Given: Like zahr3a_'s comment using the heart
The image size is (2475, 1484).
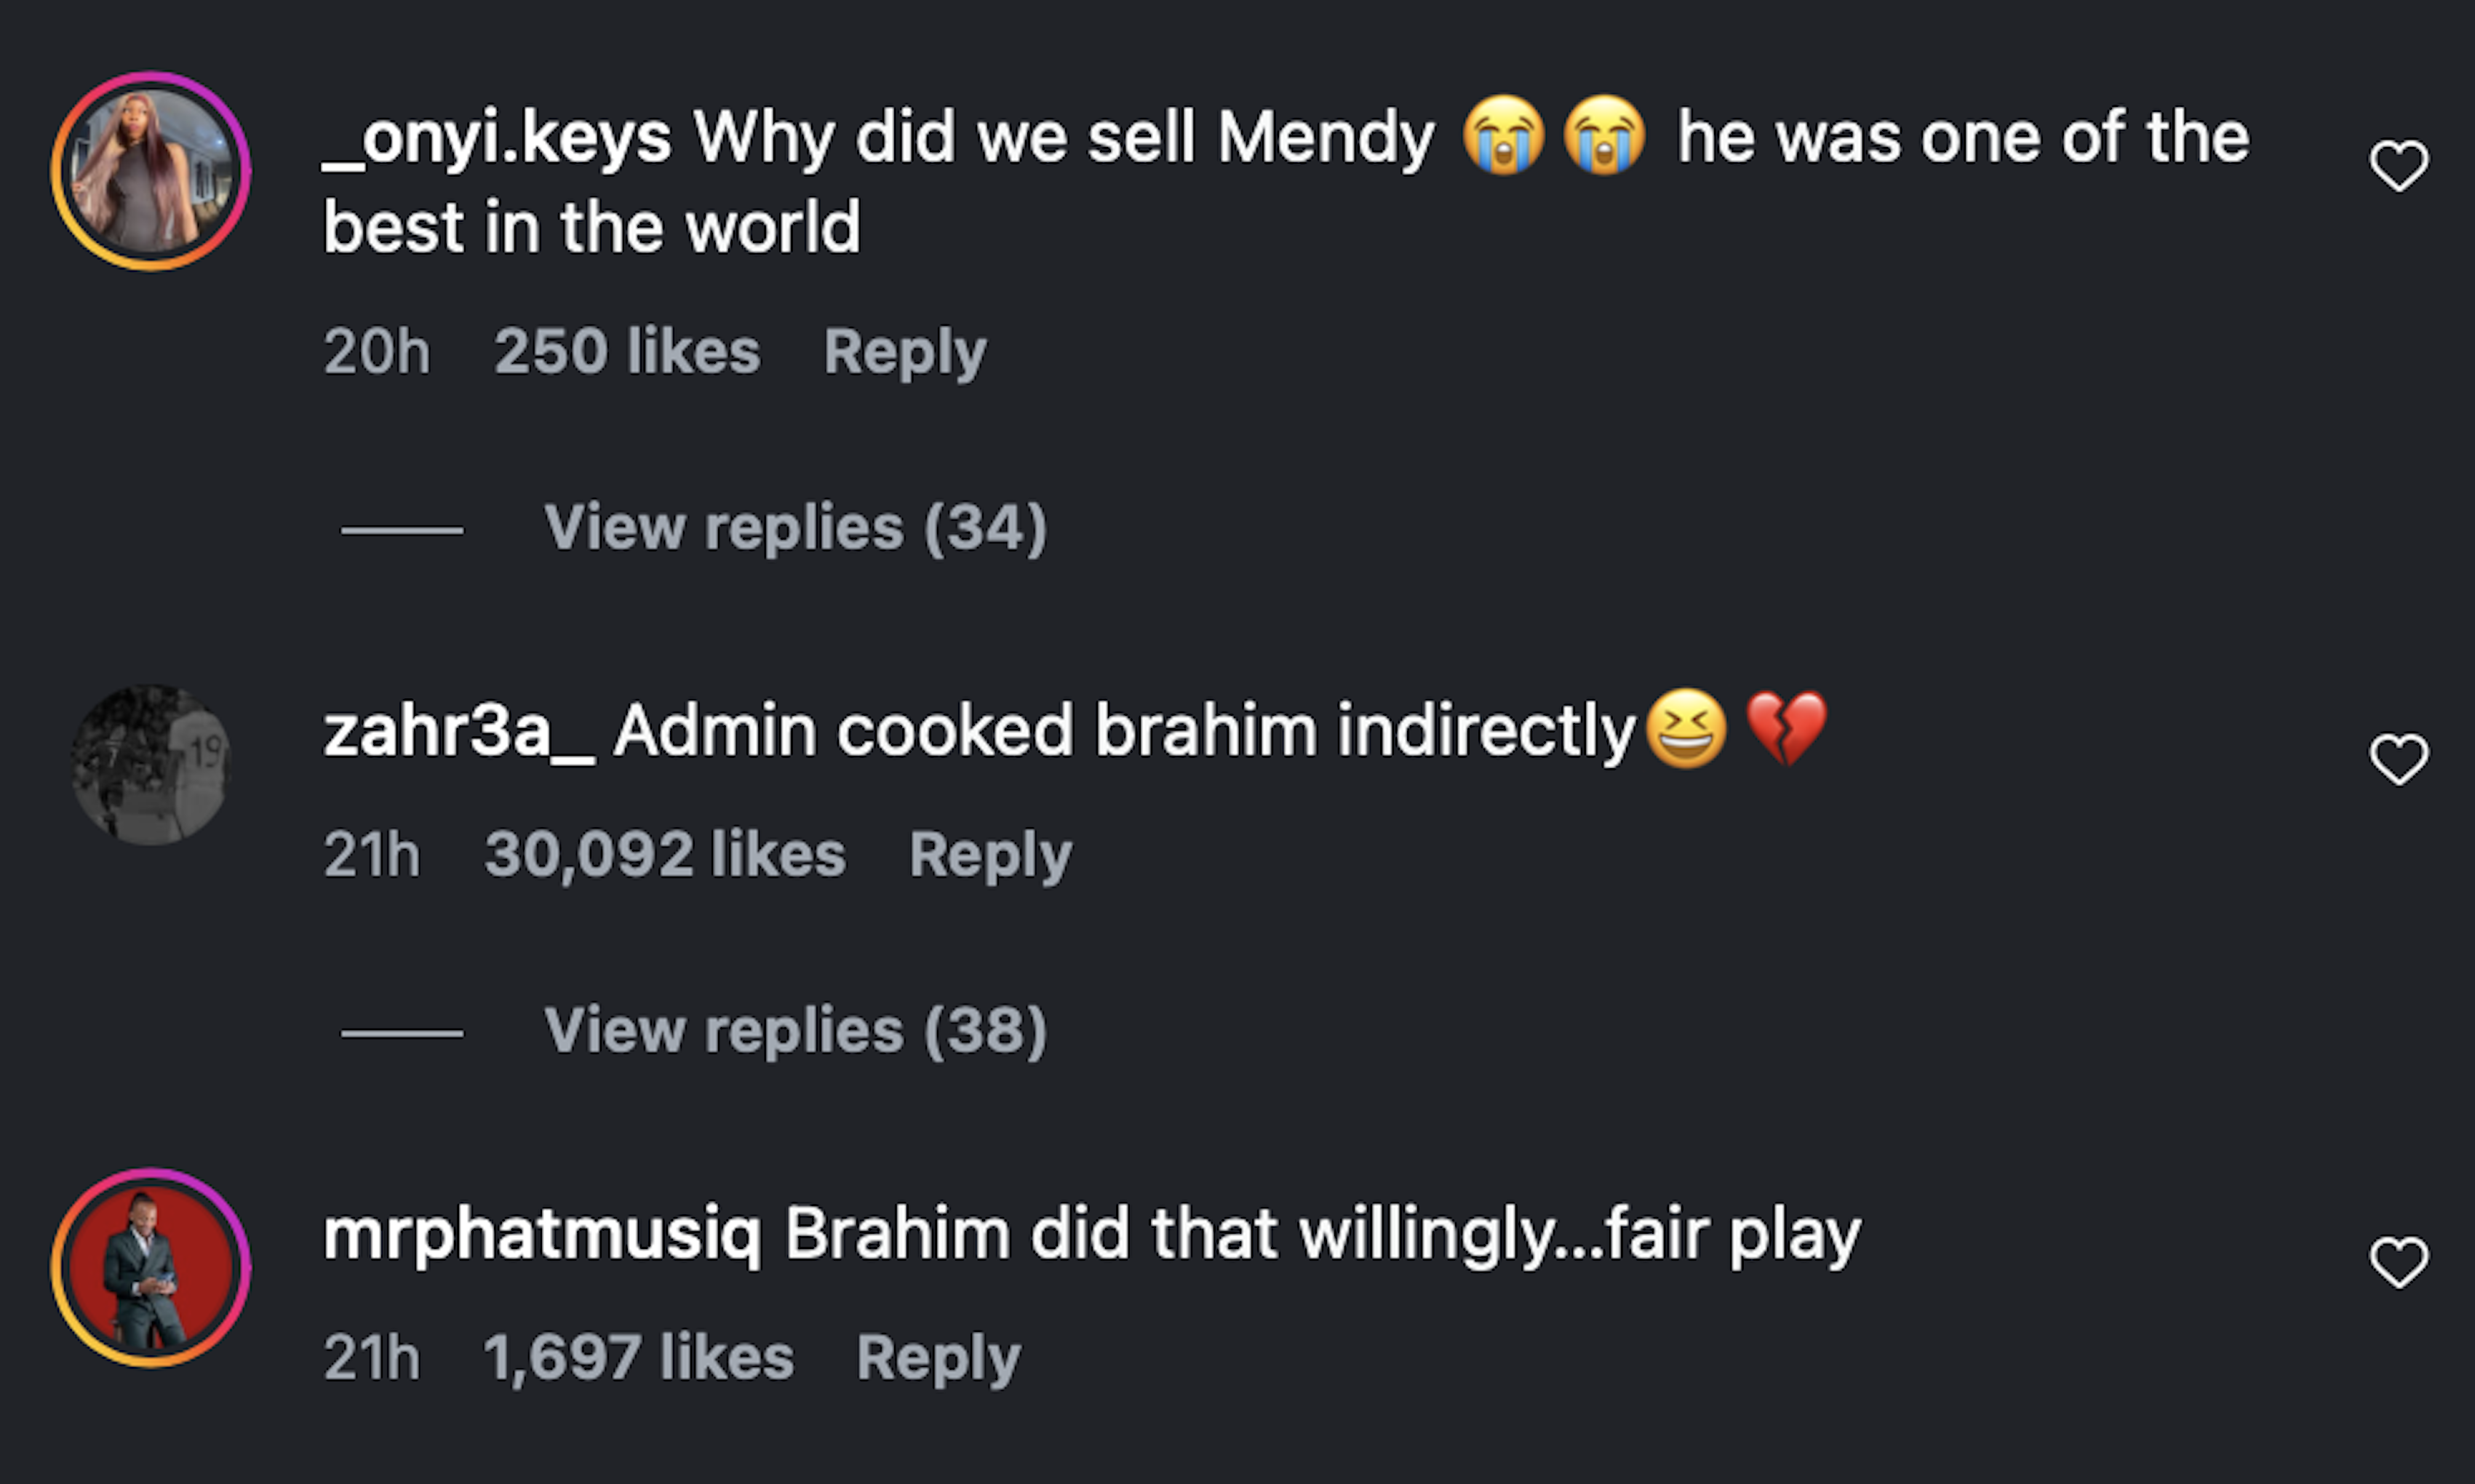Looking at the screenshot, I should [x=2398, y=759].
